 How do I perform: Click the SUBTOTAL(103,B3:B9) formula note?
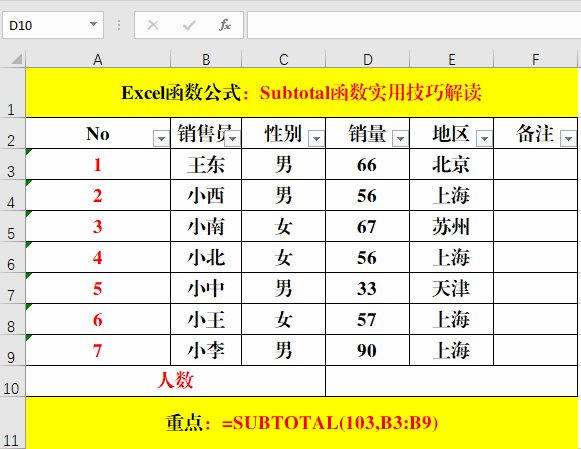pos(302,423)
